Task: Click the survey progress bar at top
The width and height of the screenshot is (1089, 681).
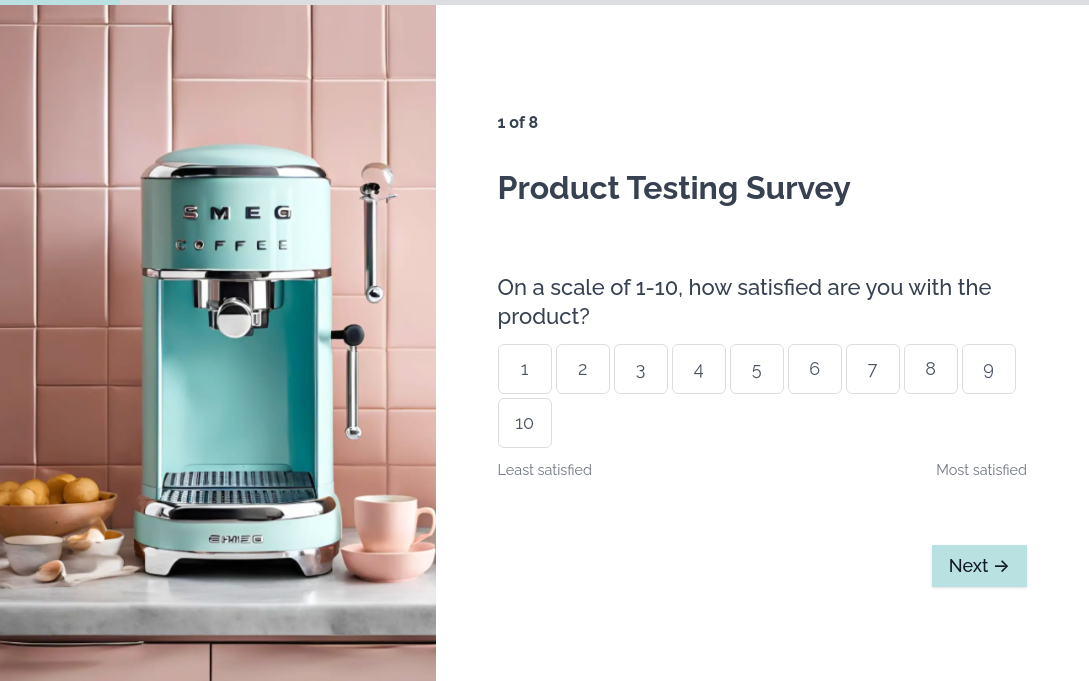Action: point(544,2)
